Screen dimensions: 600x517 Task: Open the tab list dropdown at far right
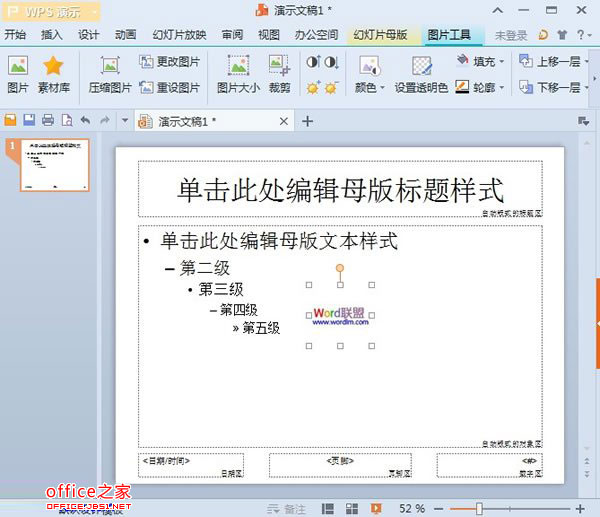pyautogui.click(x=583, y=121)
